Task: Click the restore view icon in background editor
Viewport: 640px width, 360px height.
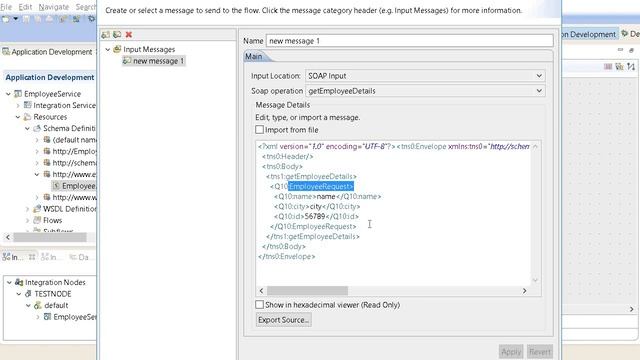Action: click(631, 50)
